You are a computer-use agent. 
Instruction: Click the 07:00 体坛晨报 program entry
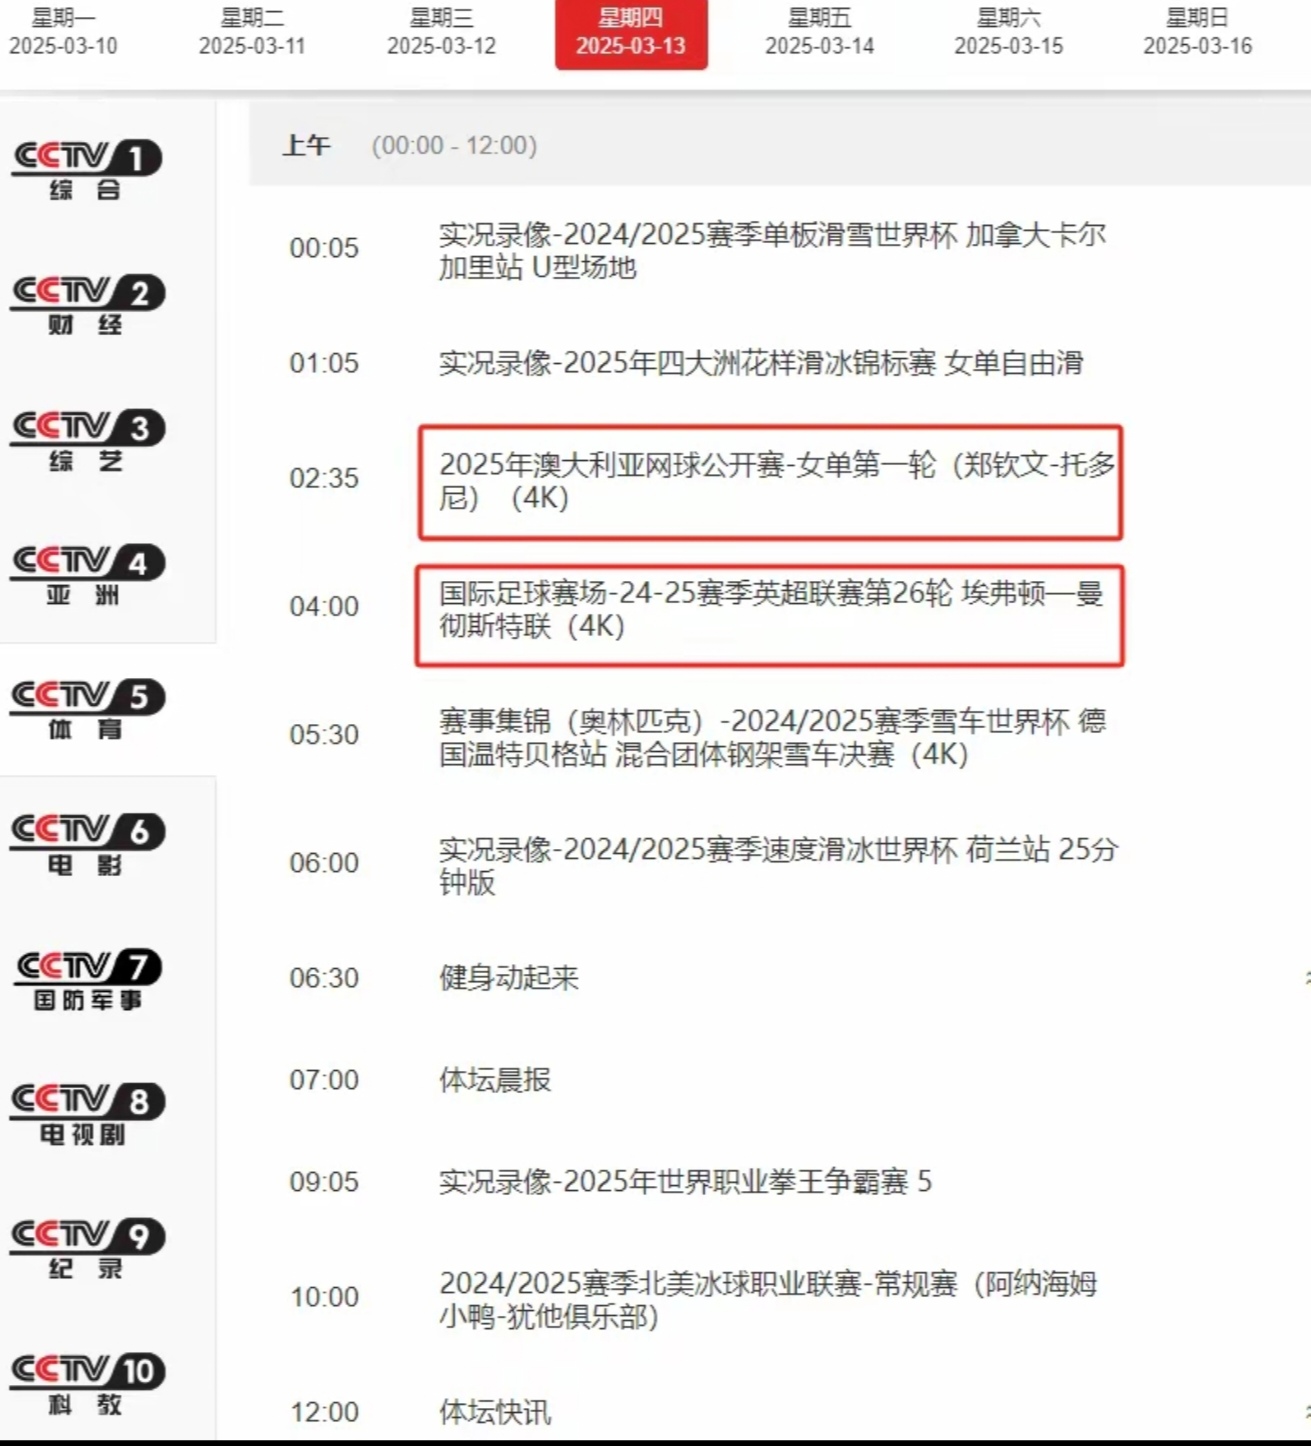click(494, 1080)
